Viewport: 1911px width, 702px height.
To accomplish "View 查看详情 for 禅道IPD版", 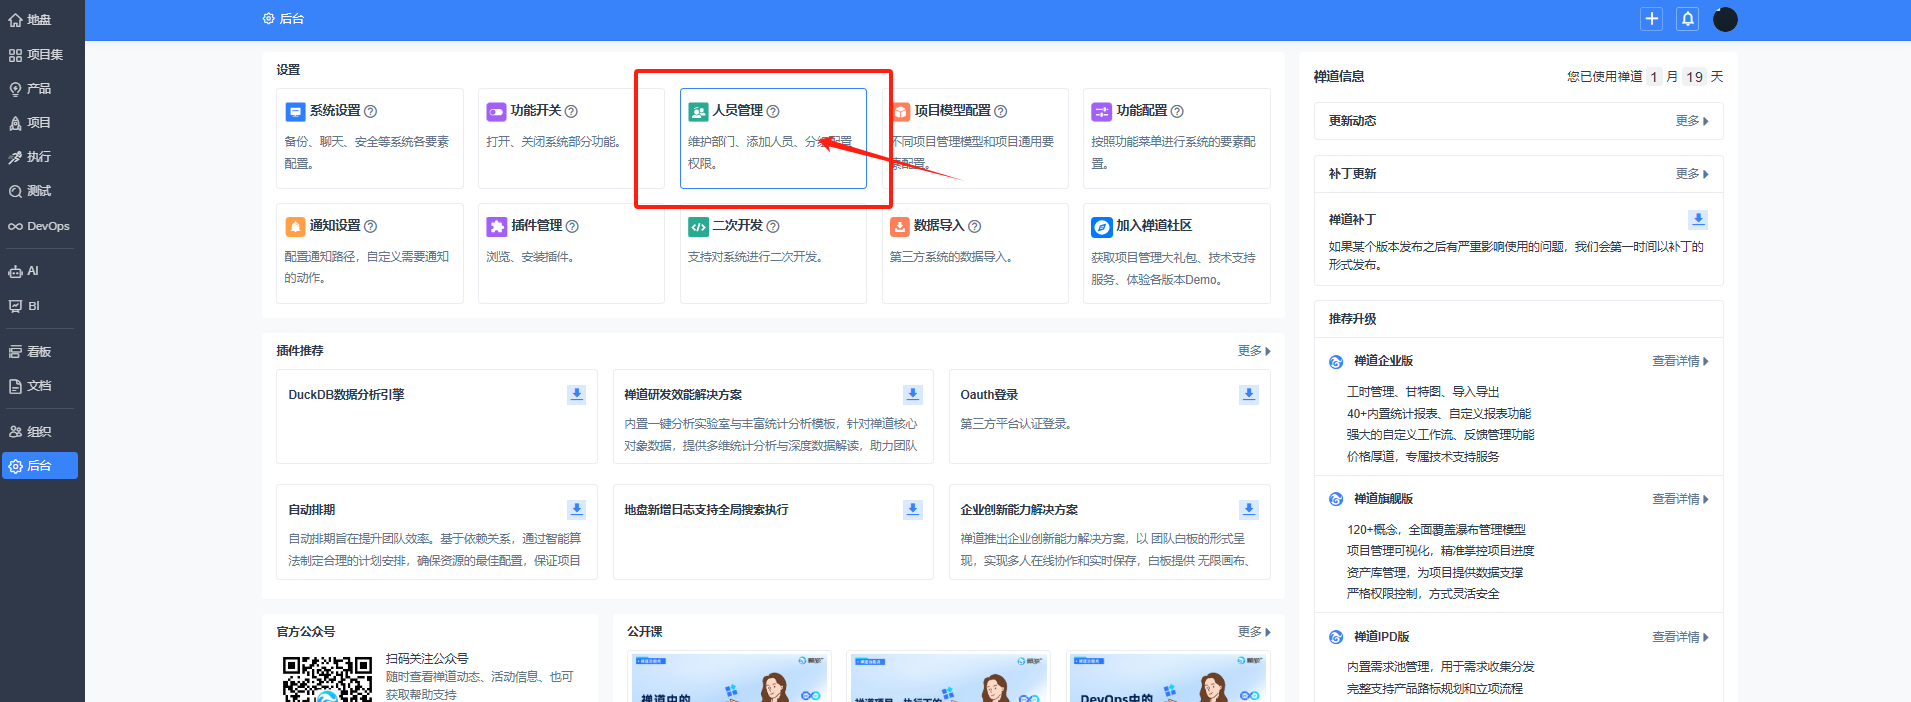I will click(x=1680, y=637).
